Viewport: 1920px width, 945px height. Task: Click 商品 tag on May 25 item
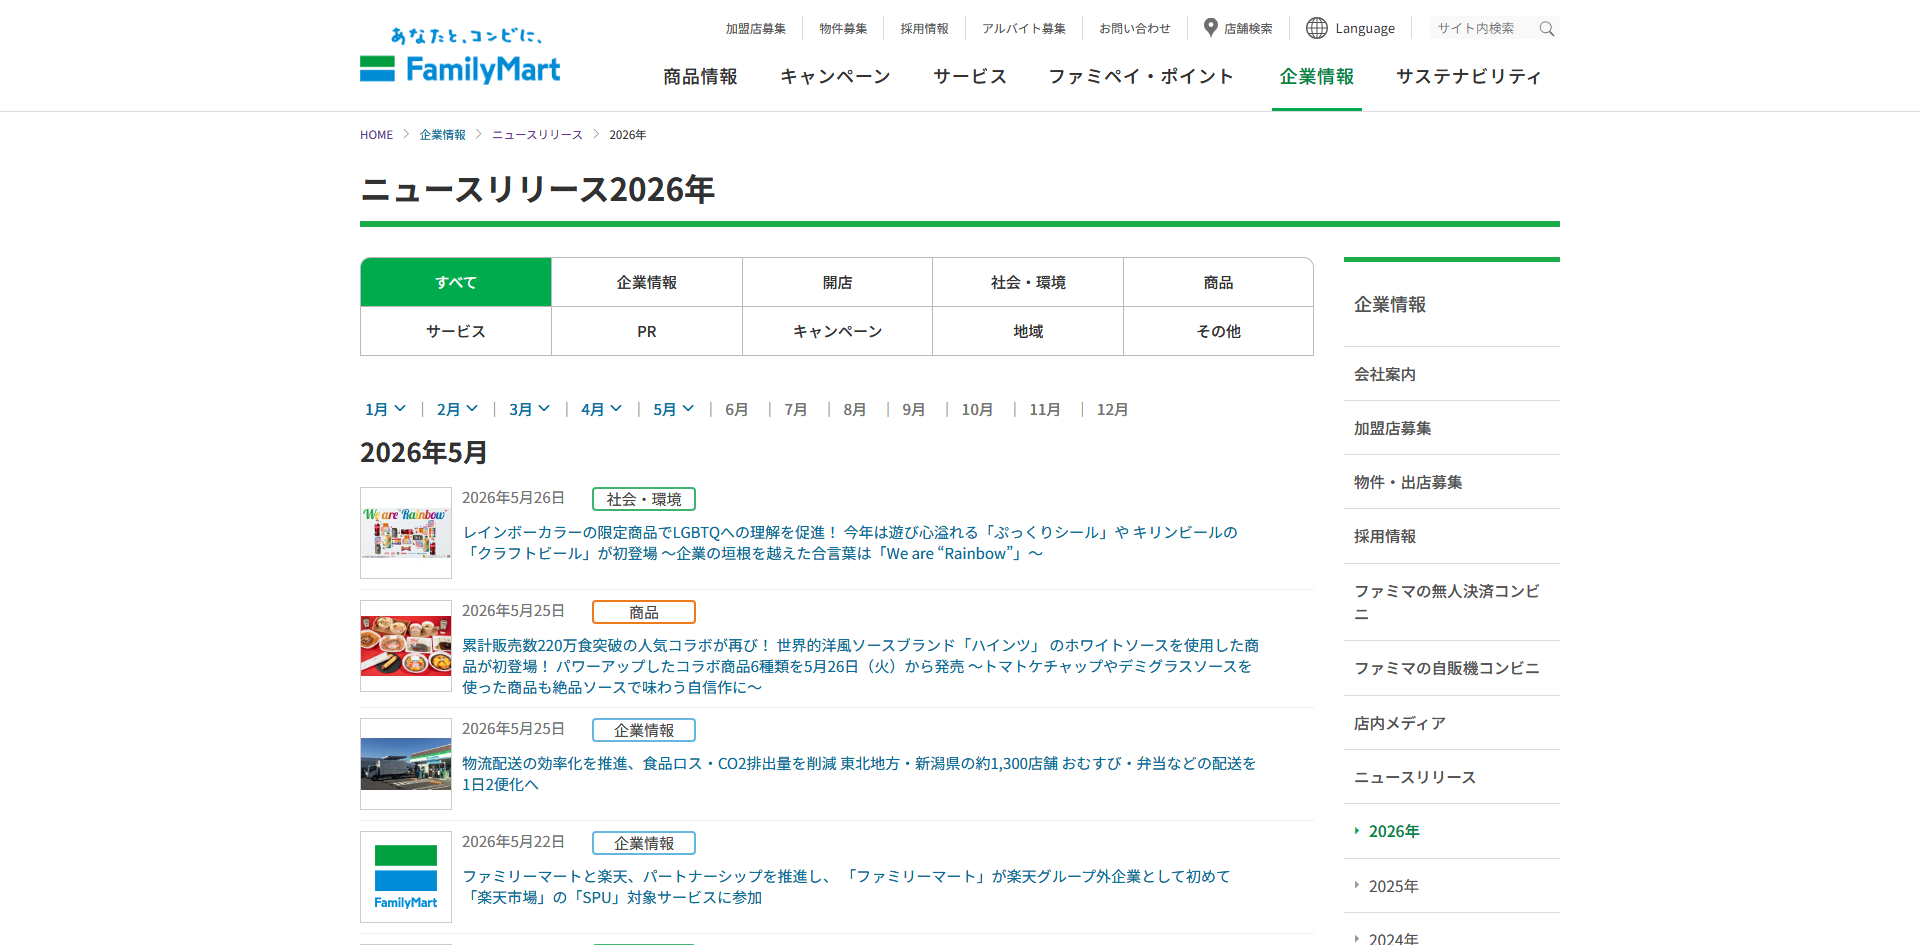tap(644, 612)
